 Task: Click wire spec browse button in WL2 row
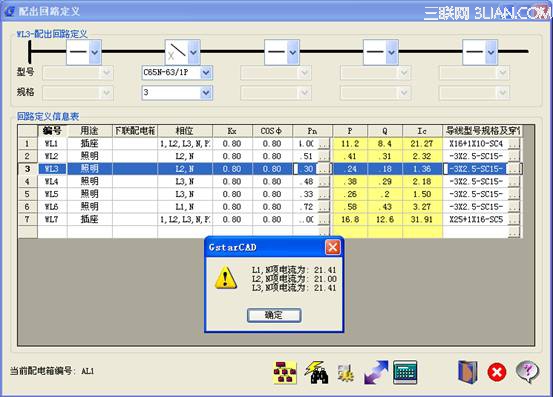coord(514,157)
